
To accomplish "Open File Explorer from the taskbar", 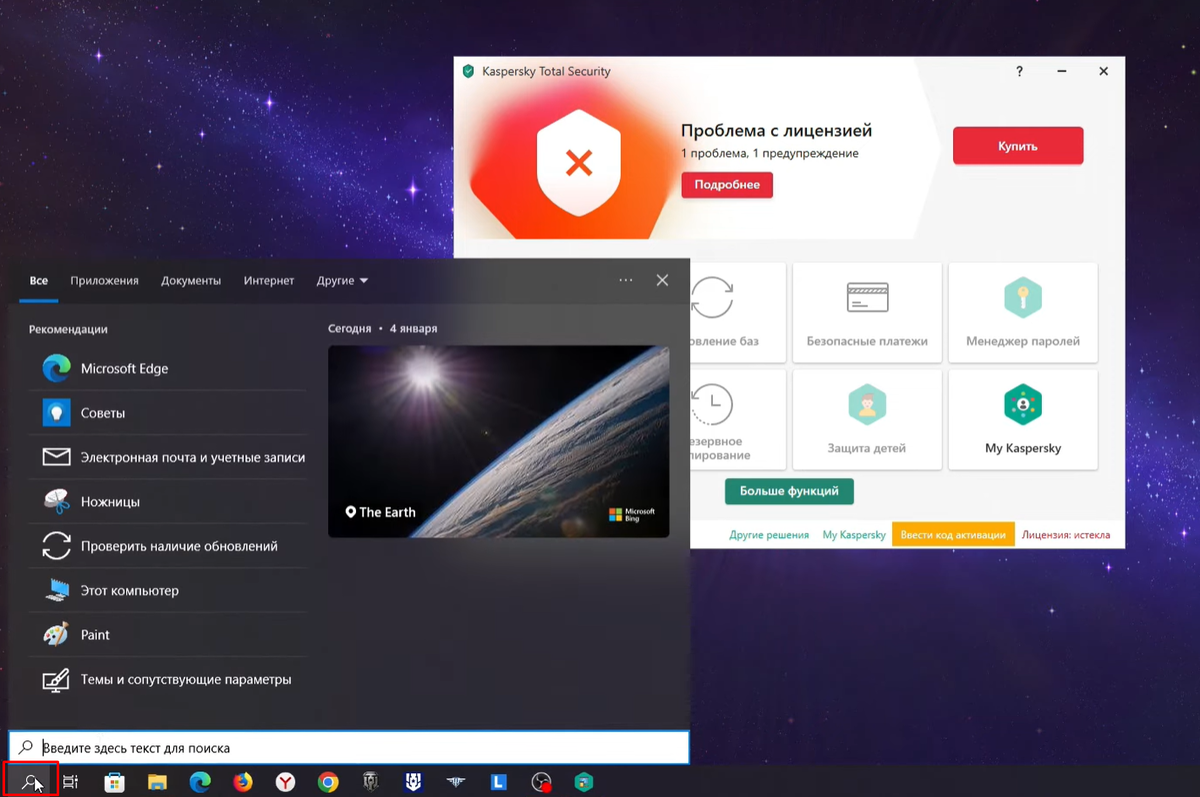I will tap(157, 782).
